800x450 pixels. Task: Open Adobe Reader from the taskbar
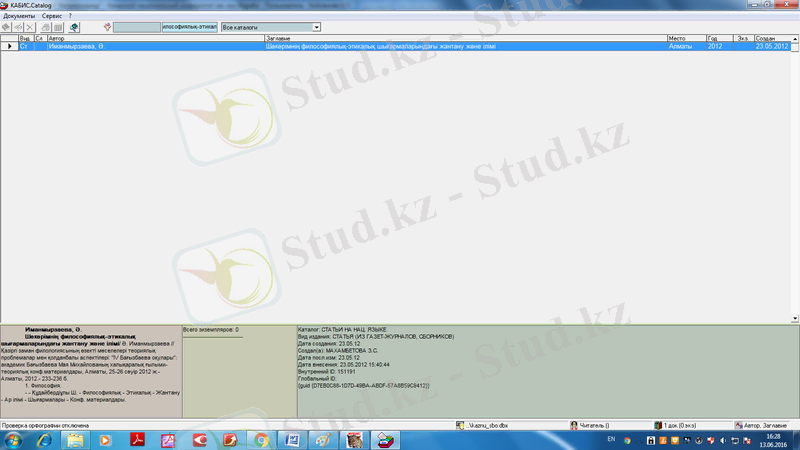pos(137,440)
